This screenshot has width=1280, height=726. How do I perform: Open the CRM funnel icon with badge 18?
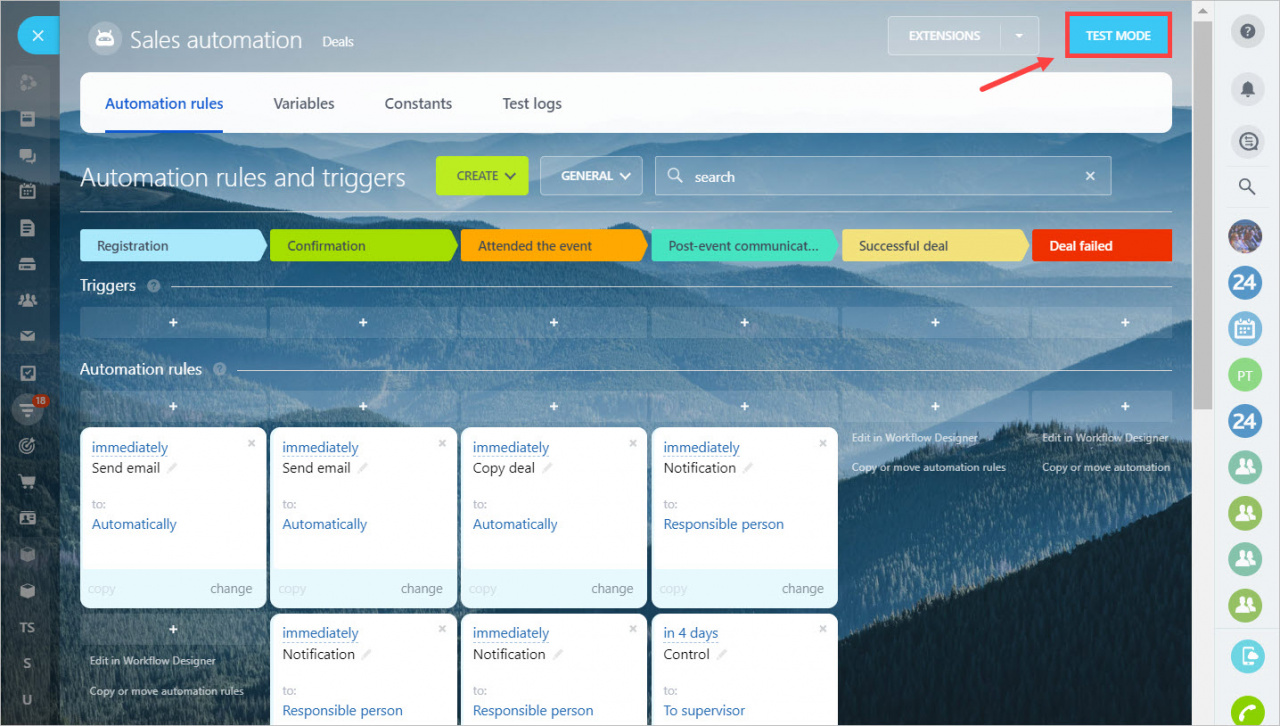27,409
